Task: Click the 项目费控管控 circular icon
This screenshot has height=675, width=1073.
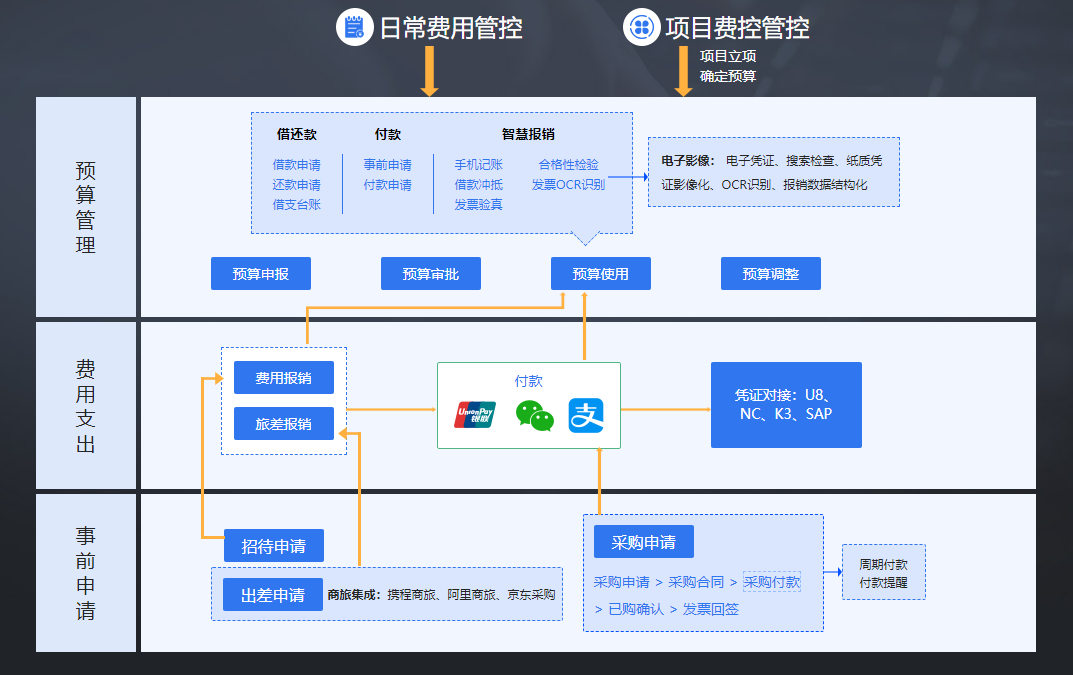Action: 641,27
